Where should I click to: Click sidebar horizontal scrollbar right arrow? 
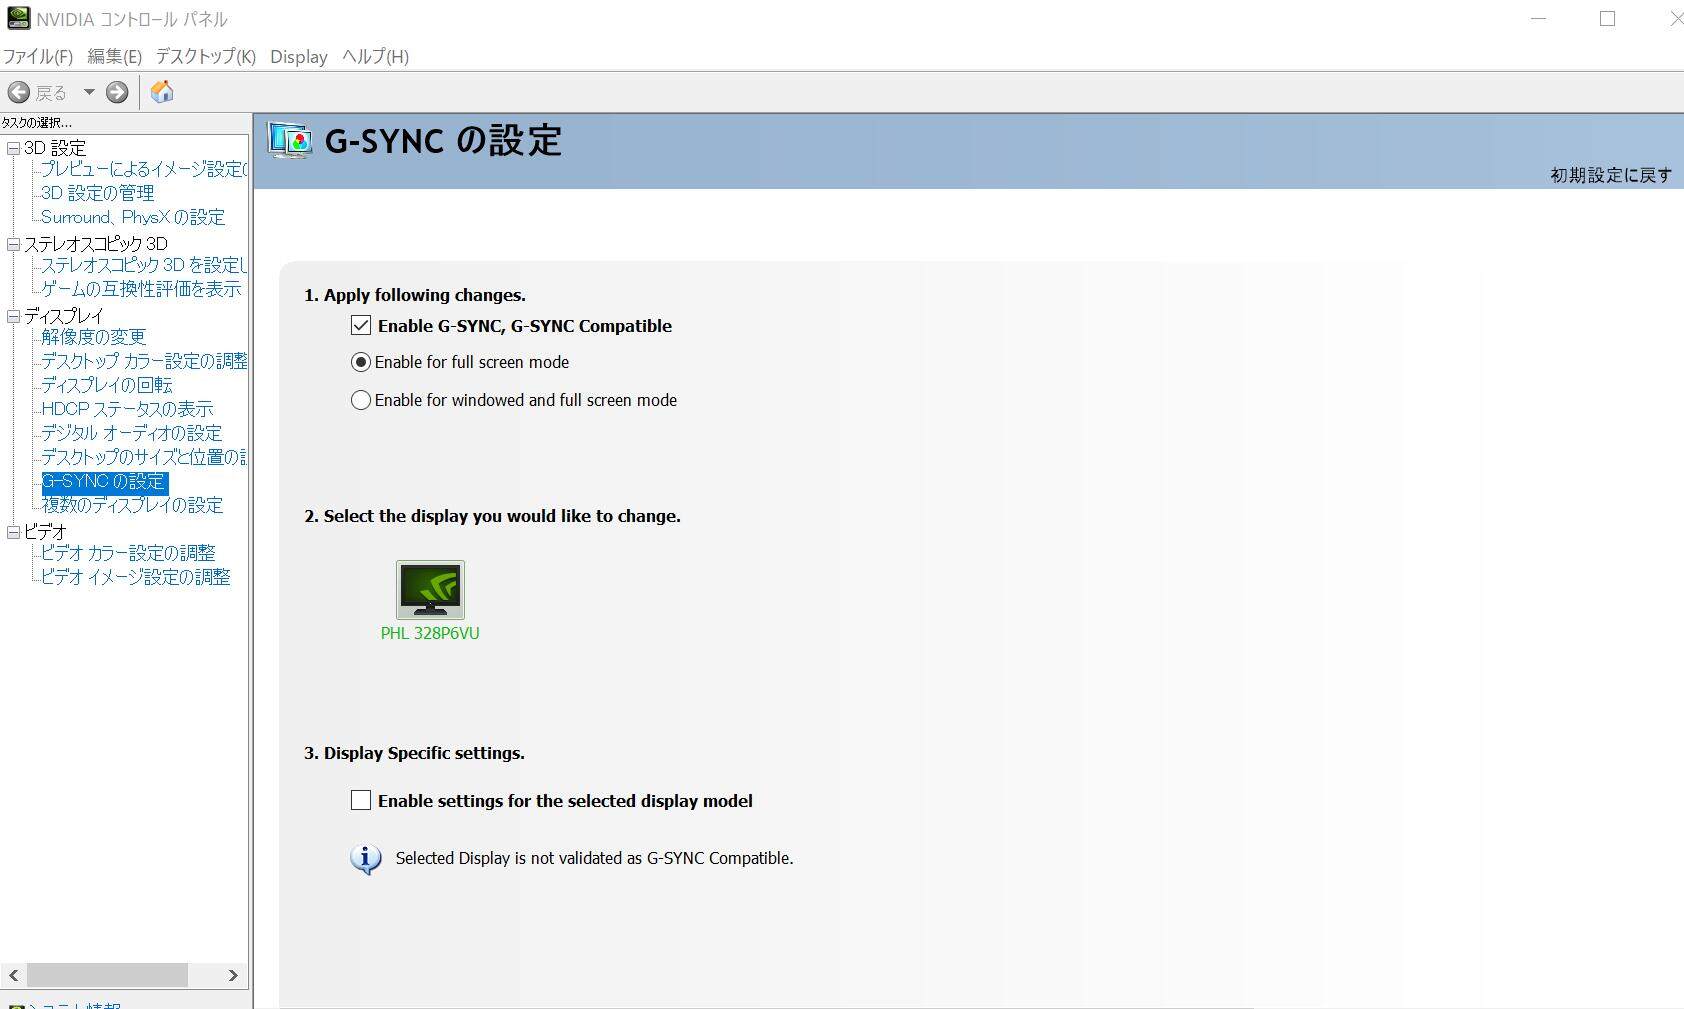[x=233, y=975]
